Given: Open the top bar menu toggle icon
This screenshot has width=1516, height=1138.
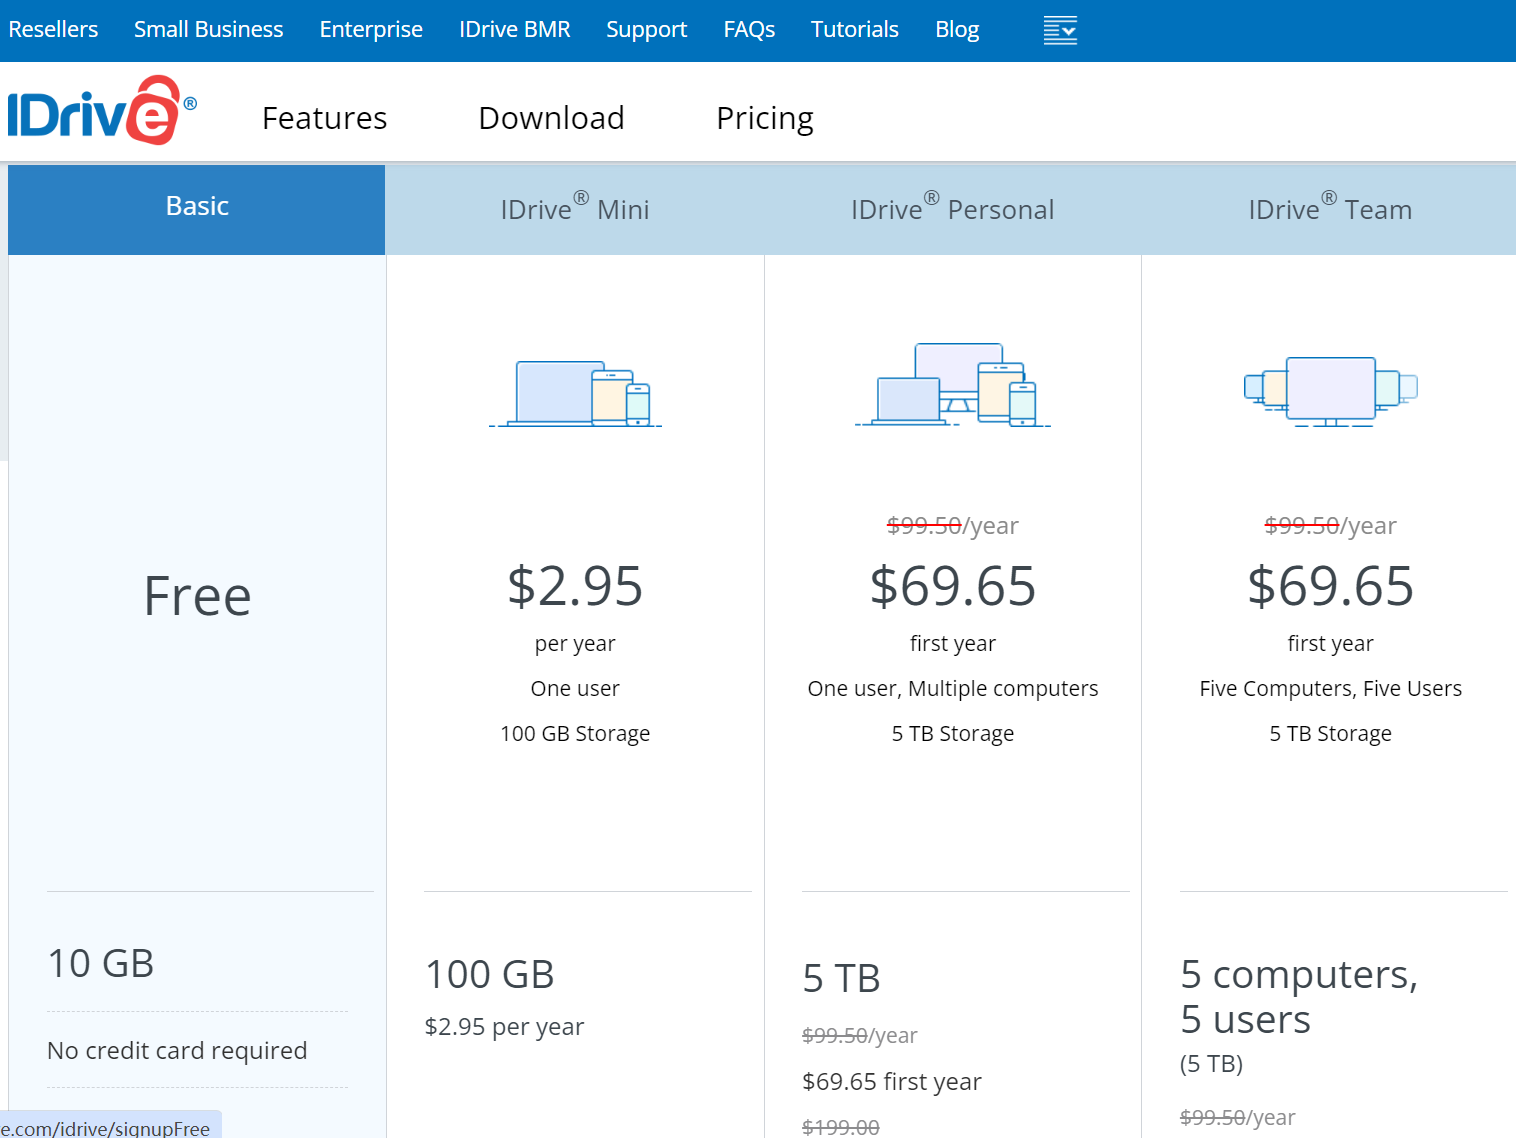Looking at the screenshot, I should point(1060,30).
